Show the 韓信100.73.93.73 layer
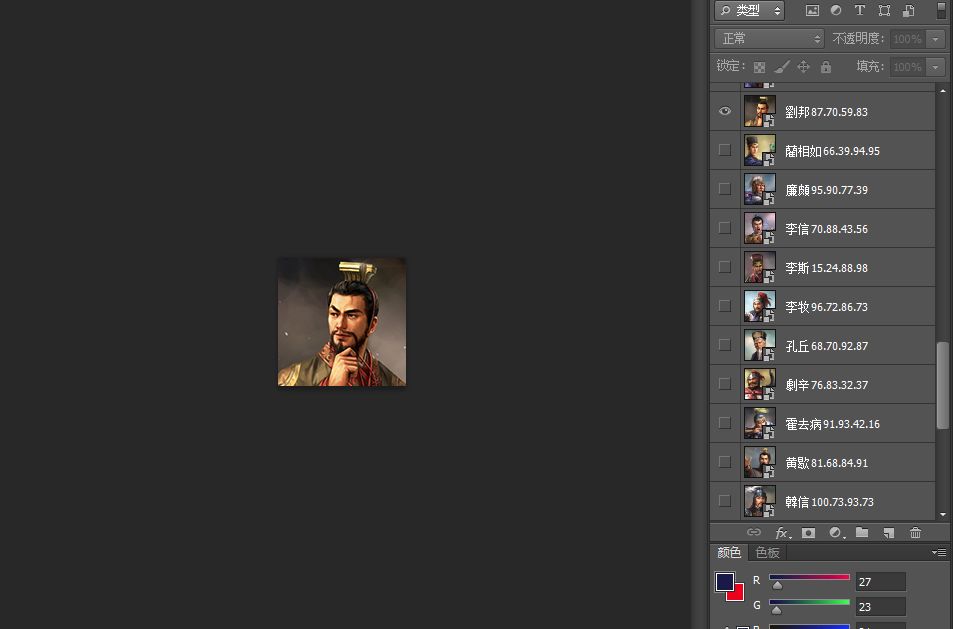 [x=724, y=501]
